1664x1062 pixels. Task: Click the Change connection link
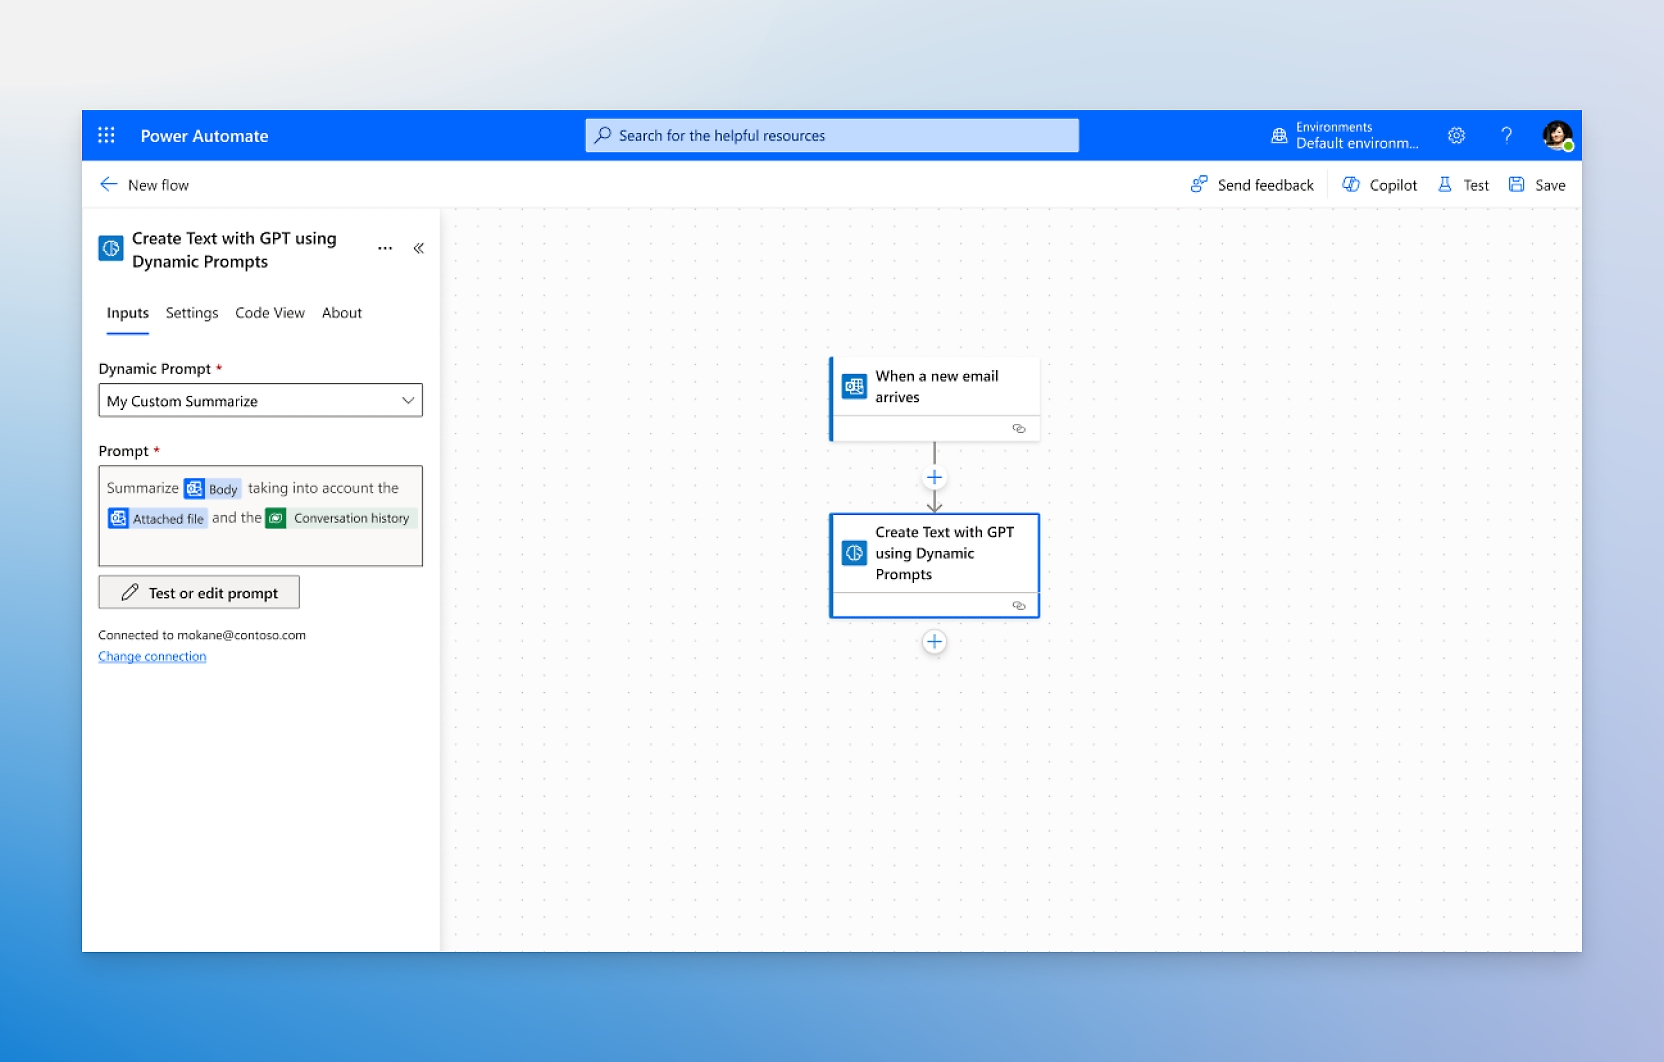152,657
